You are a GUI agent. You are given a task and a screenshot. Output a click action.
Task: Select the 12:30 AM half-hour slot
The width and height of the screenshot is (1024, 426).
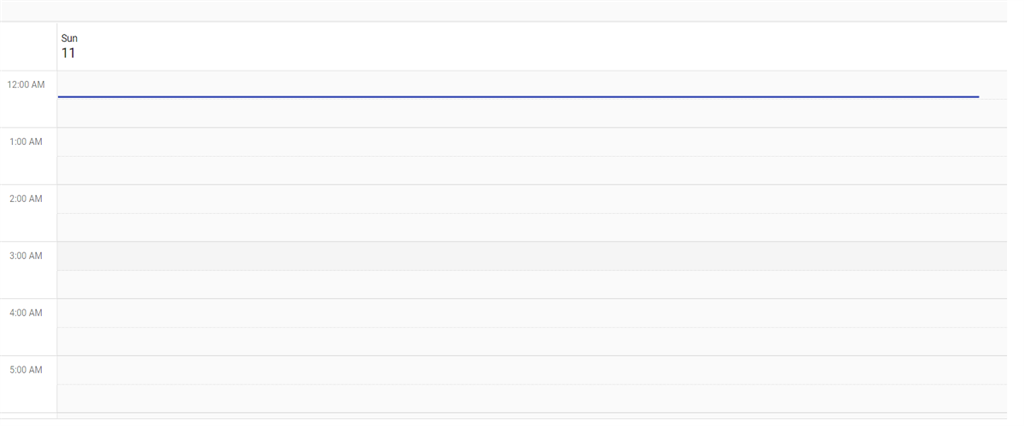coord(530,113)
